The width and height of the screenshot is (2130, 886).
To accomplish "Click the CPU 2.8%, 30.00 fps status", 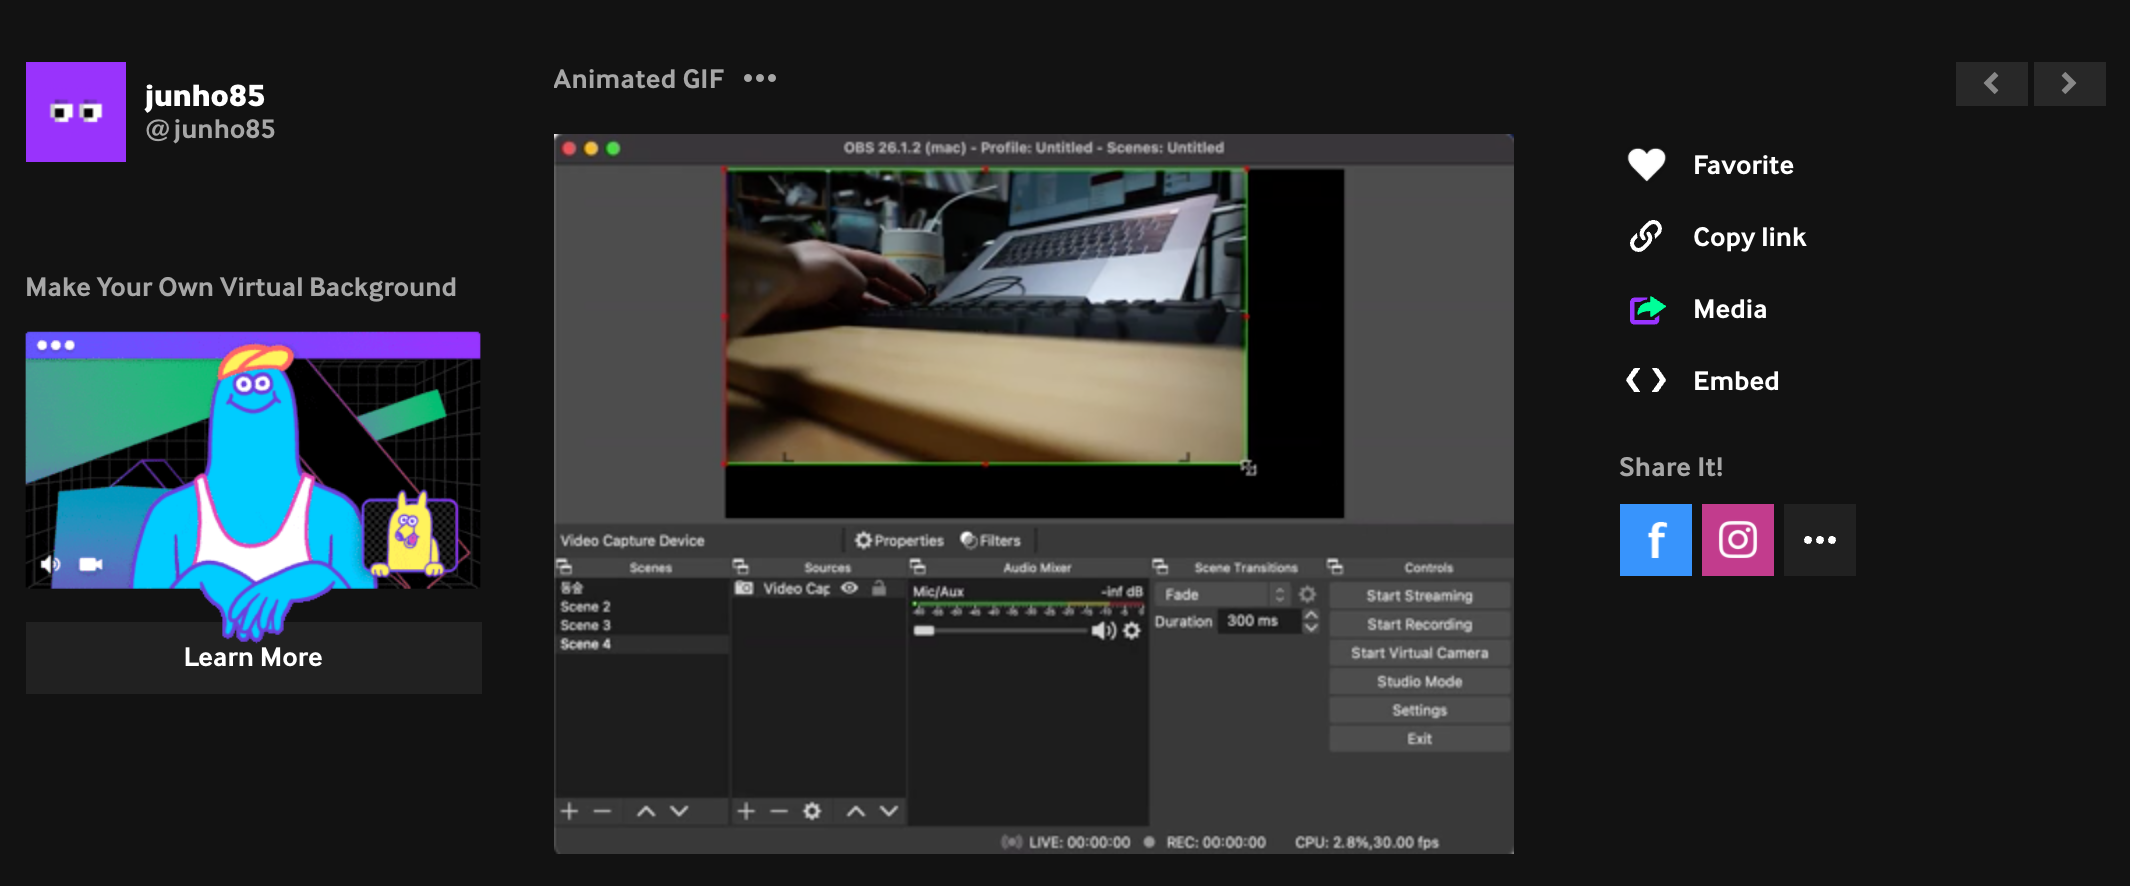I will tap(1366, 842).
